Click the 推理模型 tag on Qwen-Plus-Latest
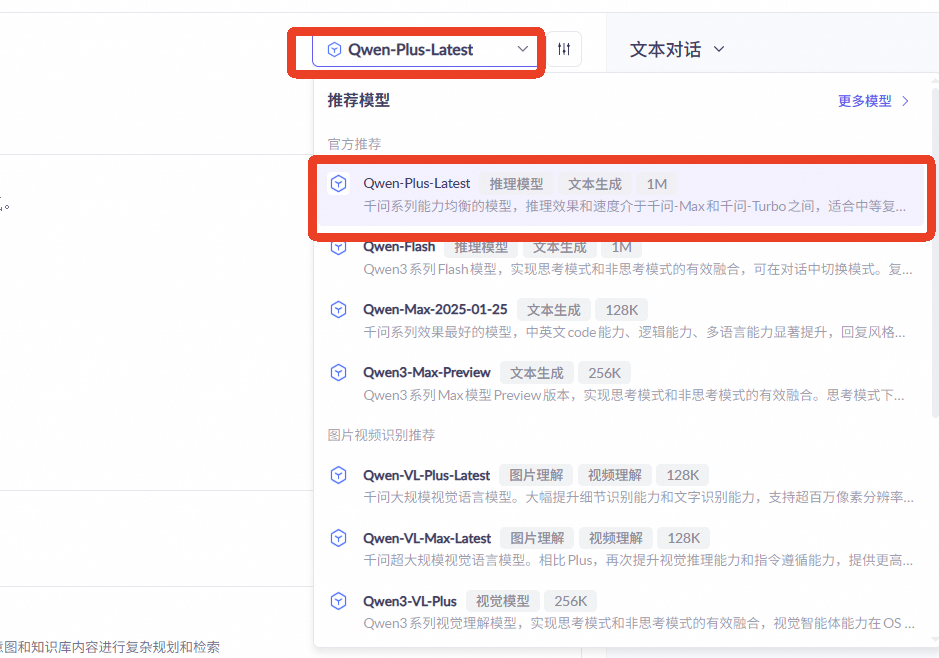Image resolution: width=939 pixels, height=658 pixels. pos(516,184)
